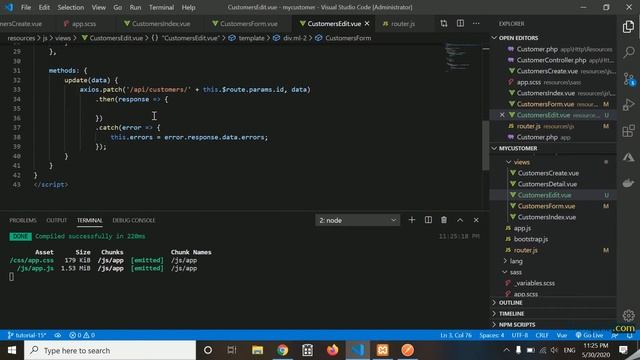Kill terminal with trash icon
The width and height of the screenshot is (640, 360).
click(444, 220)
